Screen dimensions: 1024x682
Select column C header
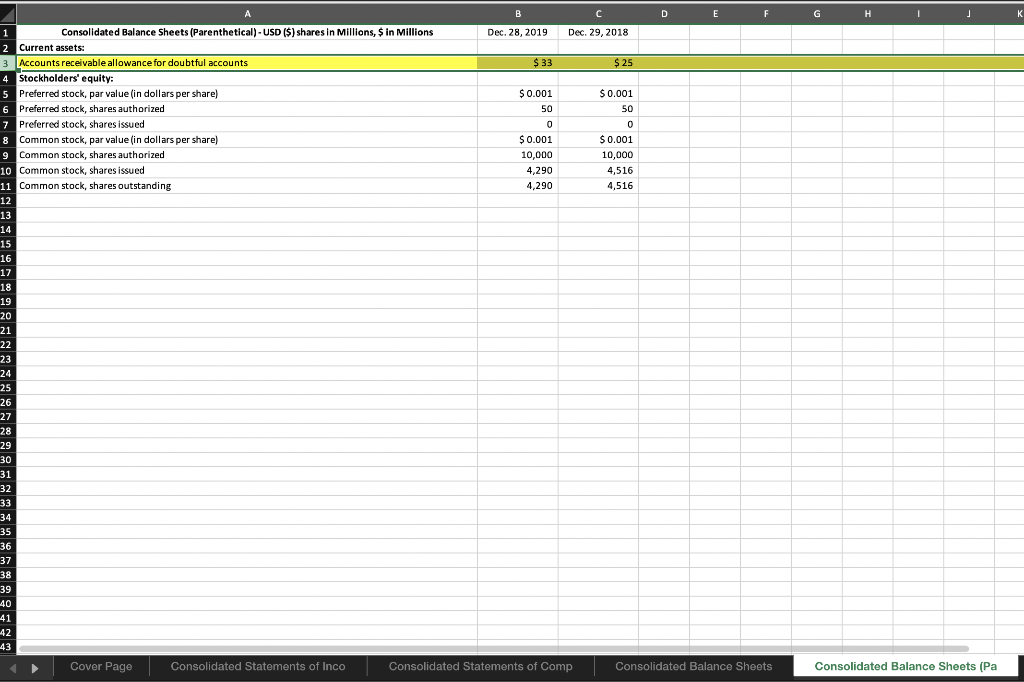click(599, 13)
